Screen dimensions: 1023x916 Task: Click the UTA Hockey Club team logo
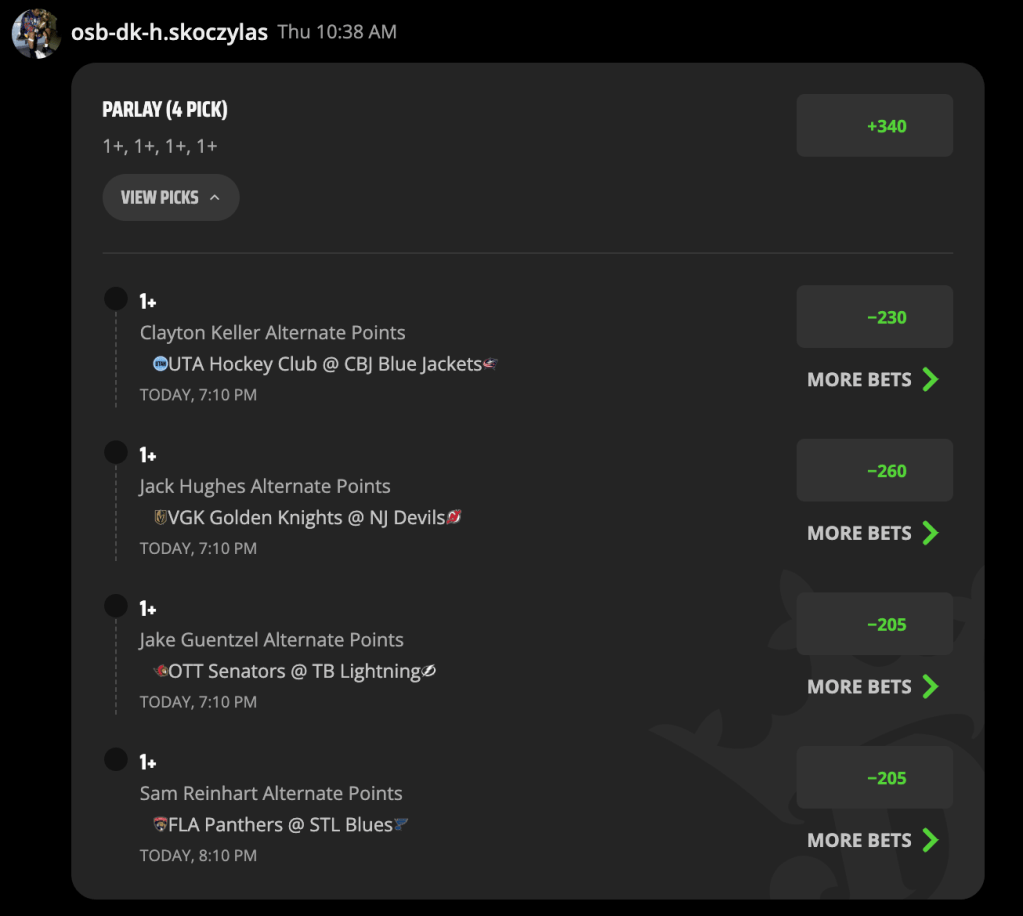click(160, 364)
